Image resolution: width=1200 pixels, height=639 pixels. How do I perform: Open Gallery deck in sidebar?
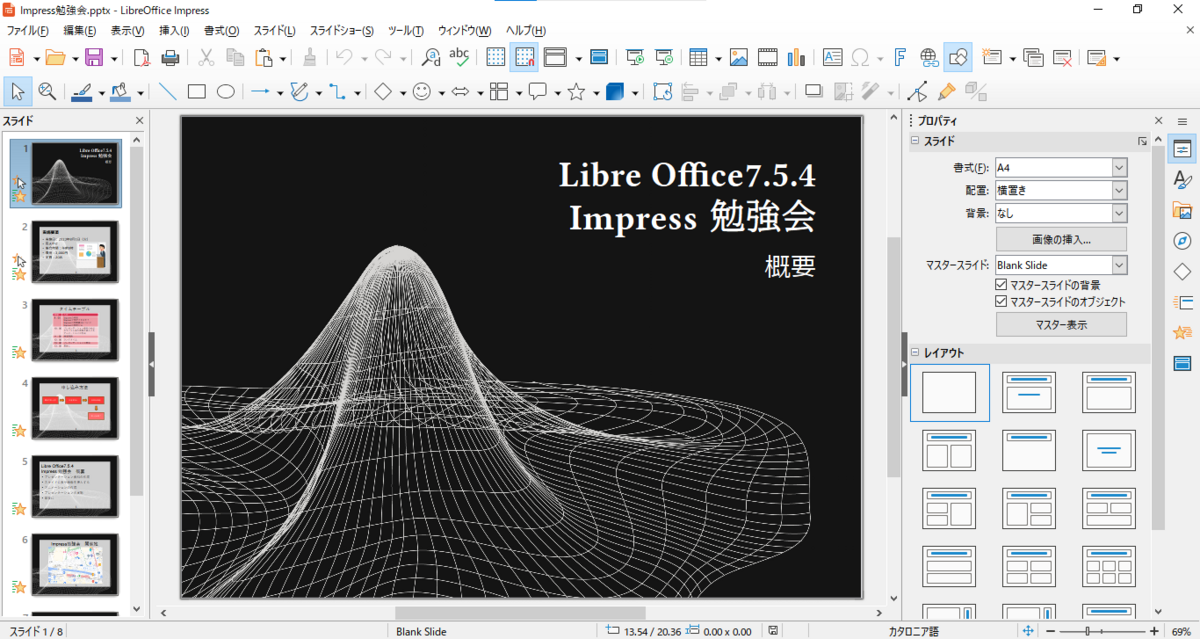point(1182,211)
